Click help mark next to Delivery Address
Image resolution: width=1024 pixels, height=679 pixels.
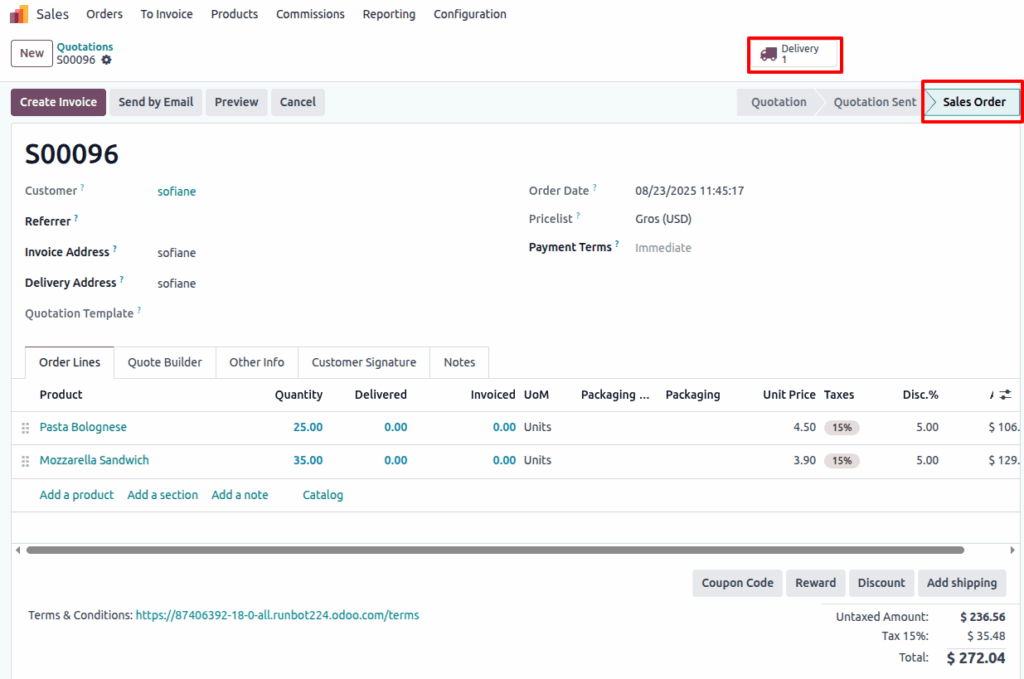pyautogui.click(x=121, y=279)
